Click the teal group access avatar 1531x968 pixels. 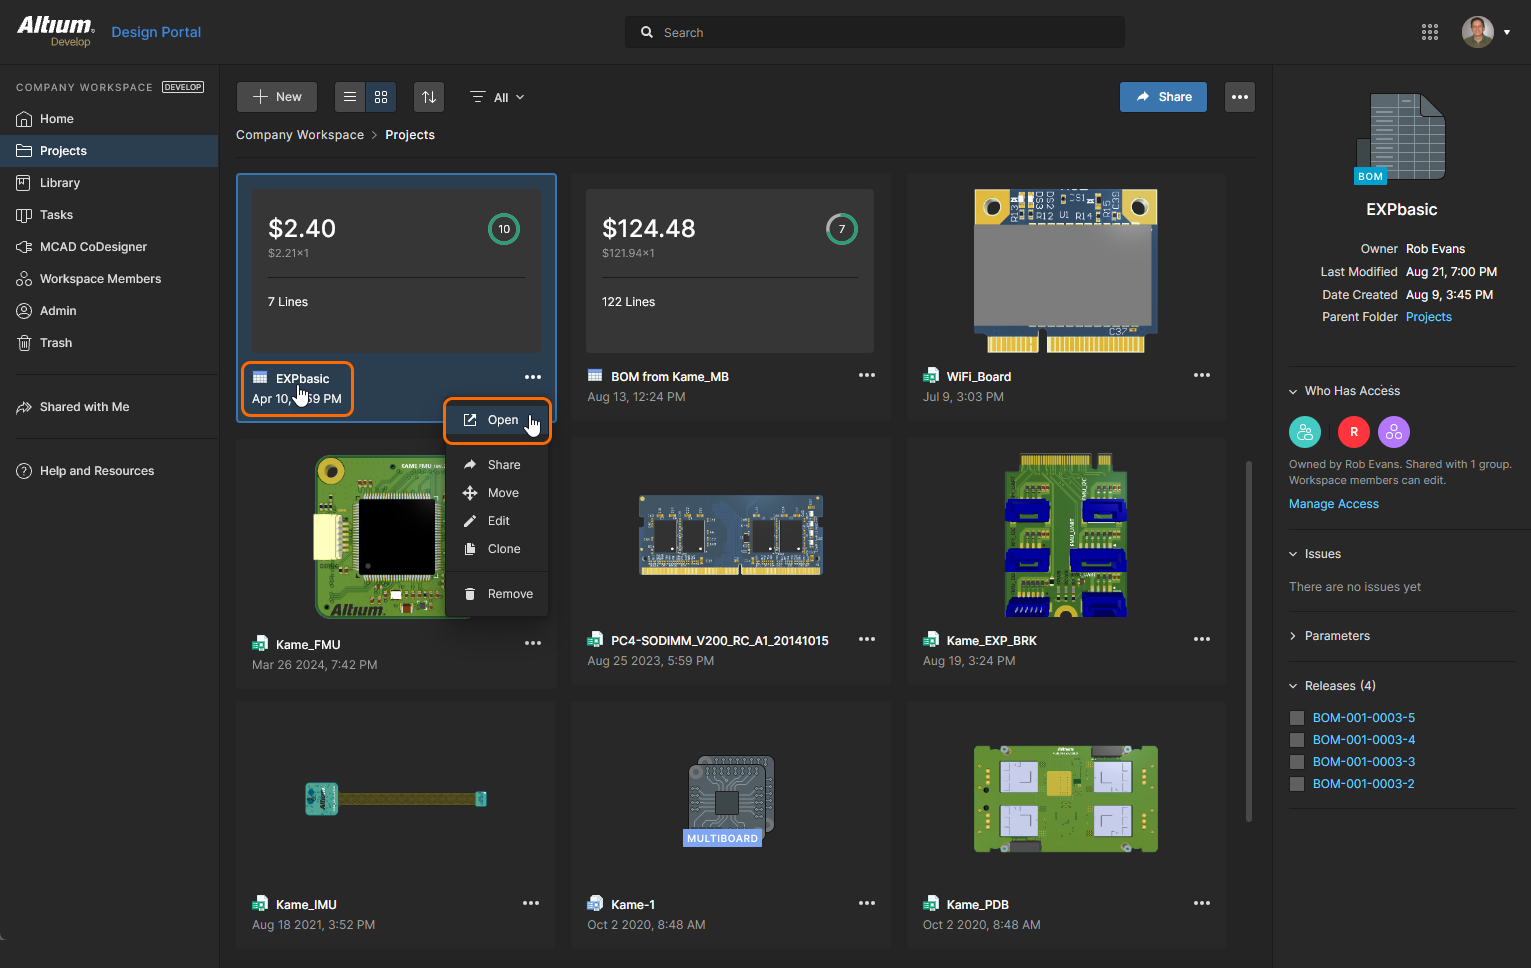pos(1305,432)
